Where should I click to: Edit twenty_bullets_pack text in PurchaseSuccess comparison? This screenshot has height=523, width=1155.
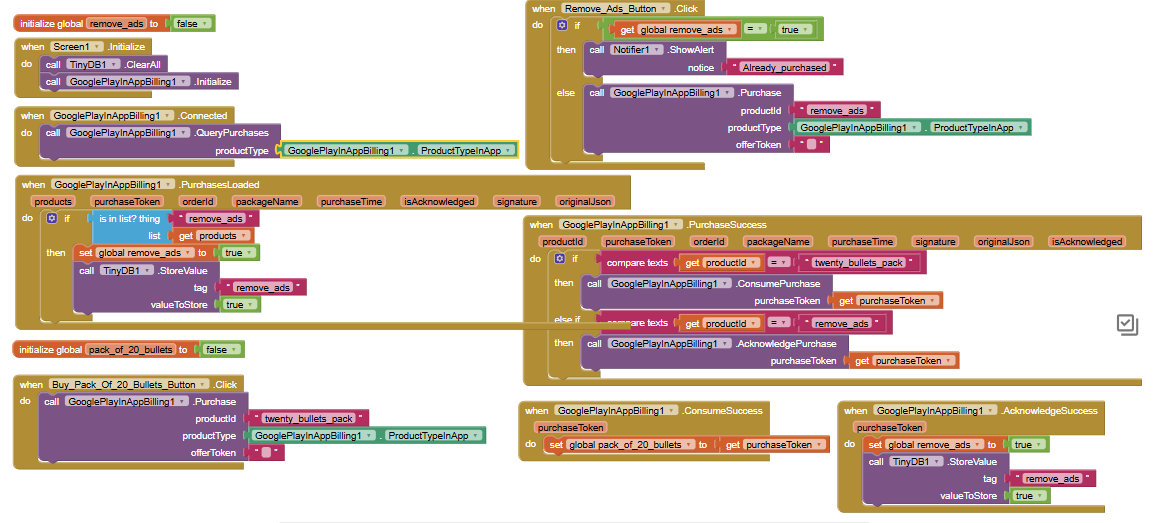[858, 262]
